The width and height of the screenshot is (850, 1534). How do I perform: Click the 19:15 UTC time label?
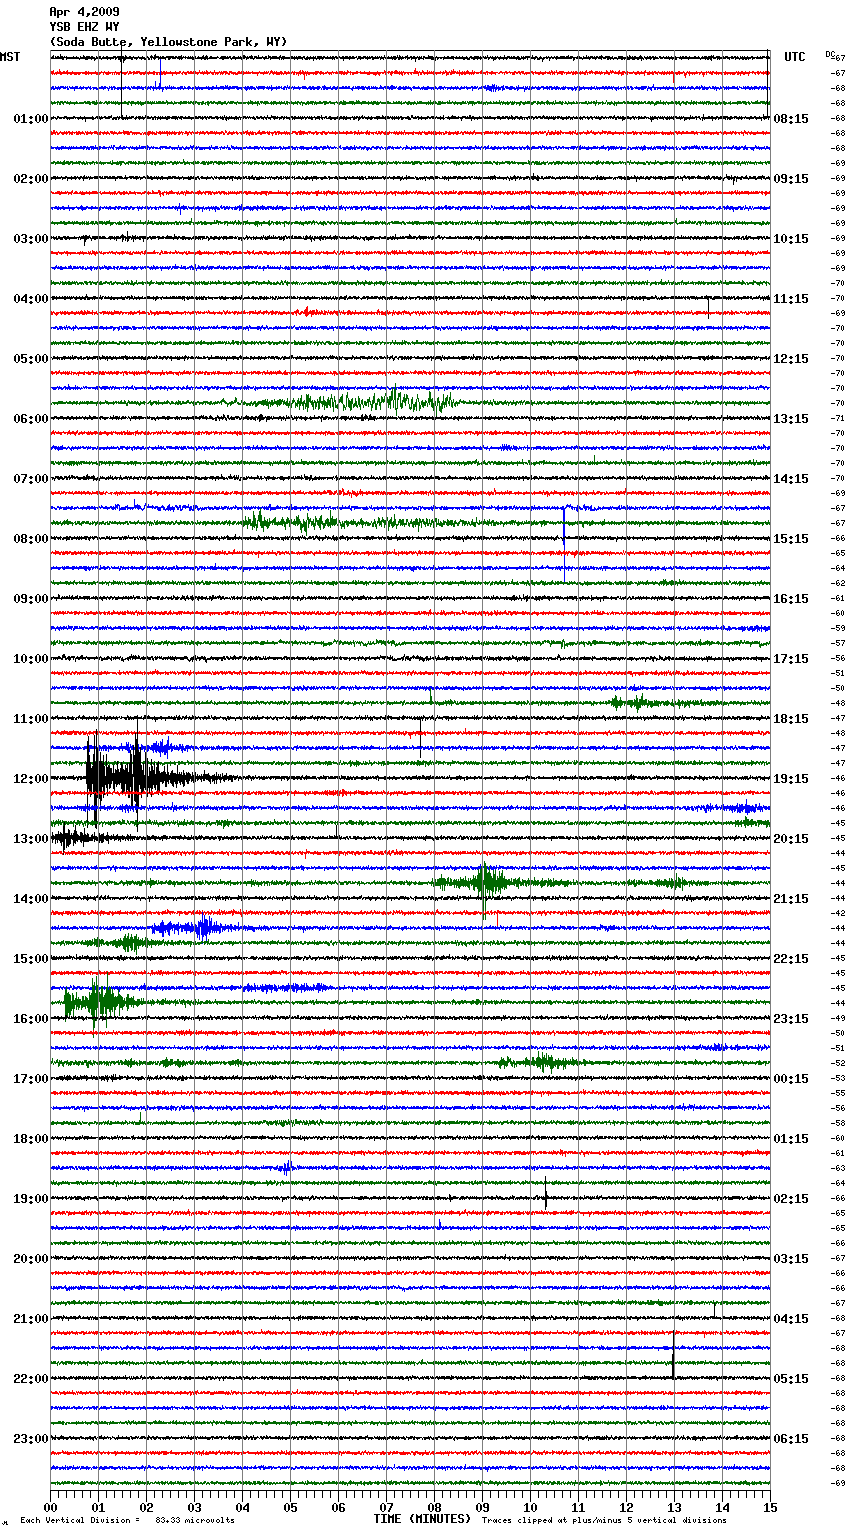[791, 779]
